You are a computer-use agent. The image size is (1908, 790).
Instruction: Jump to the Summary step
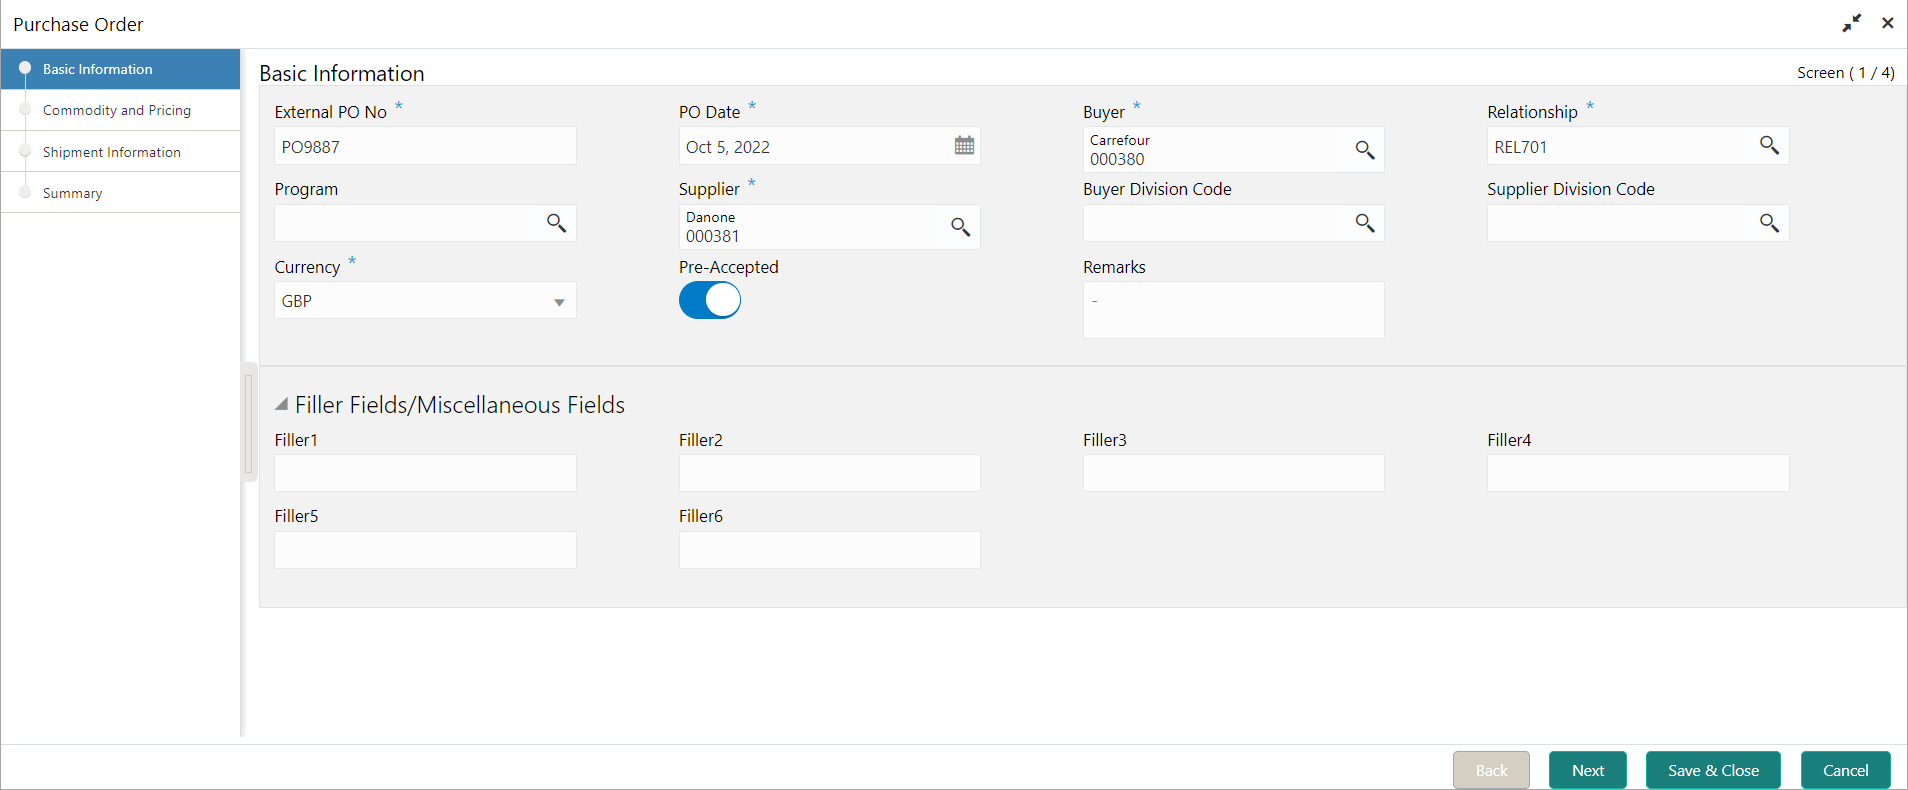73,193
